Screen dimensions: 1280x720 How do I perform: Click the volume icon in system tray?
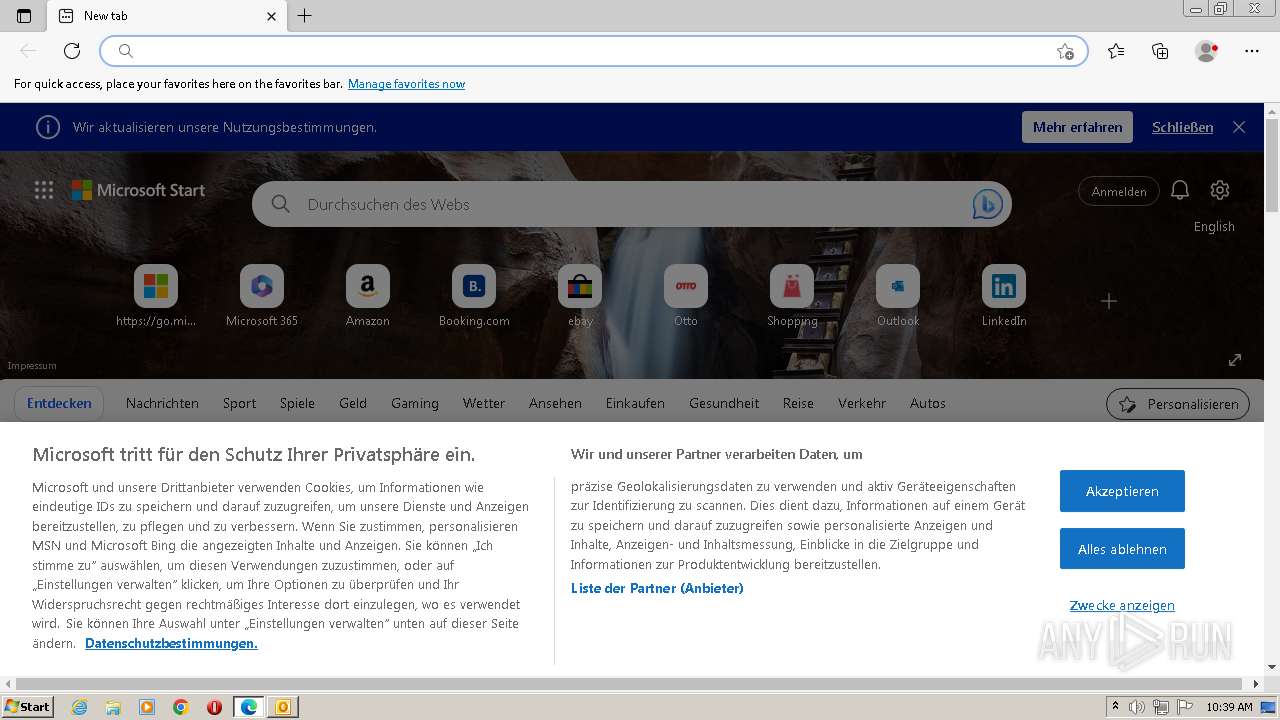tap(1137, 707)
